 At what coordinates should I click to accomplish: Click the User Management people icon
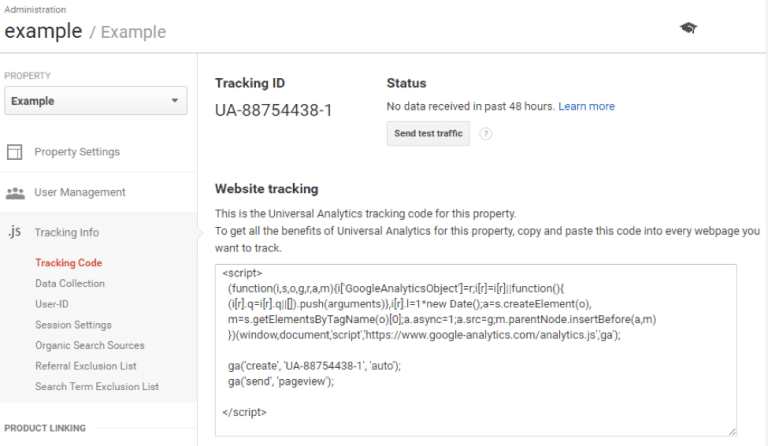click(x=15, y=192)
